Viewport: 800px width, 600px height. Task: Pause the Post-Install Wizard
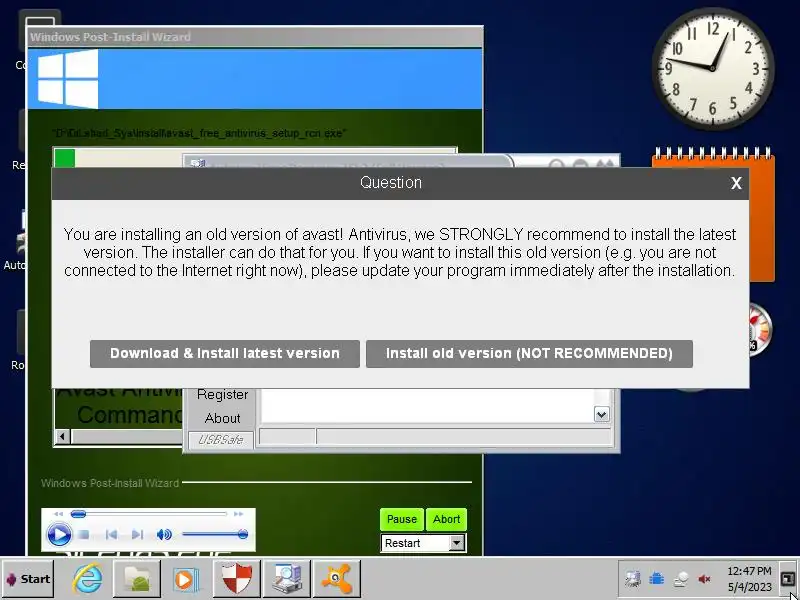402,519
